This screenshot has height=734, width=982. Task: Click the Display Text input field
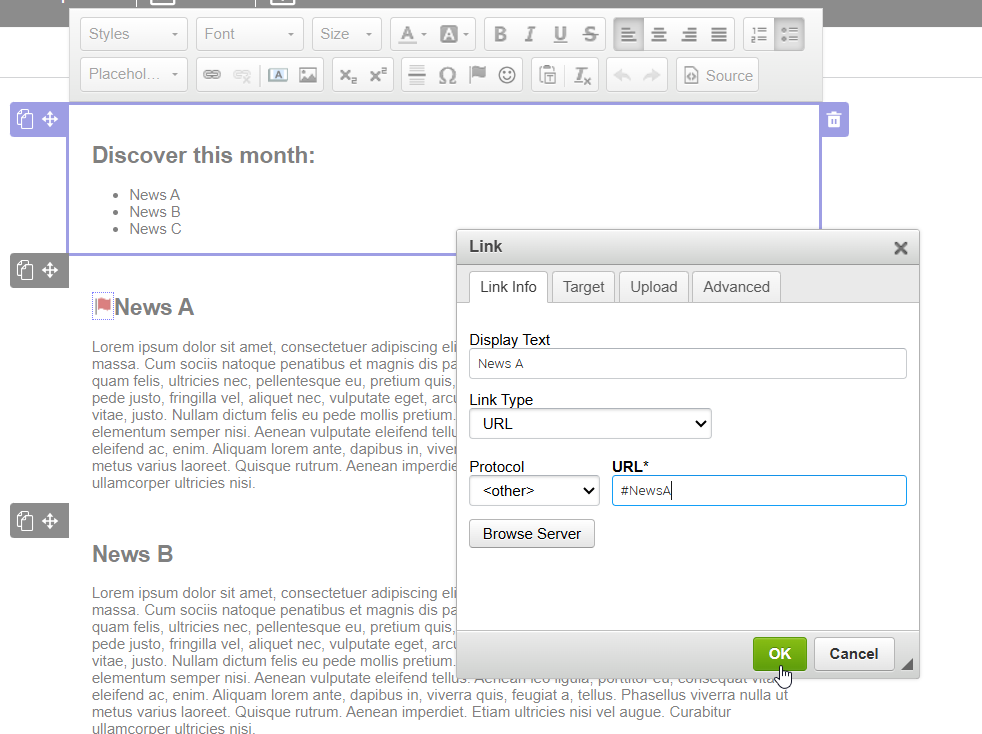[687, 364]
